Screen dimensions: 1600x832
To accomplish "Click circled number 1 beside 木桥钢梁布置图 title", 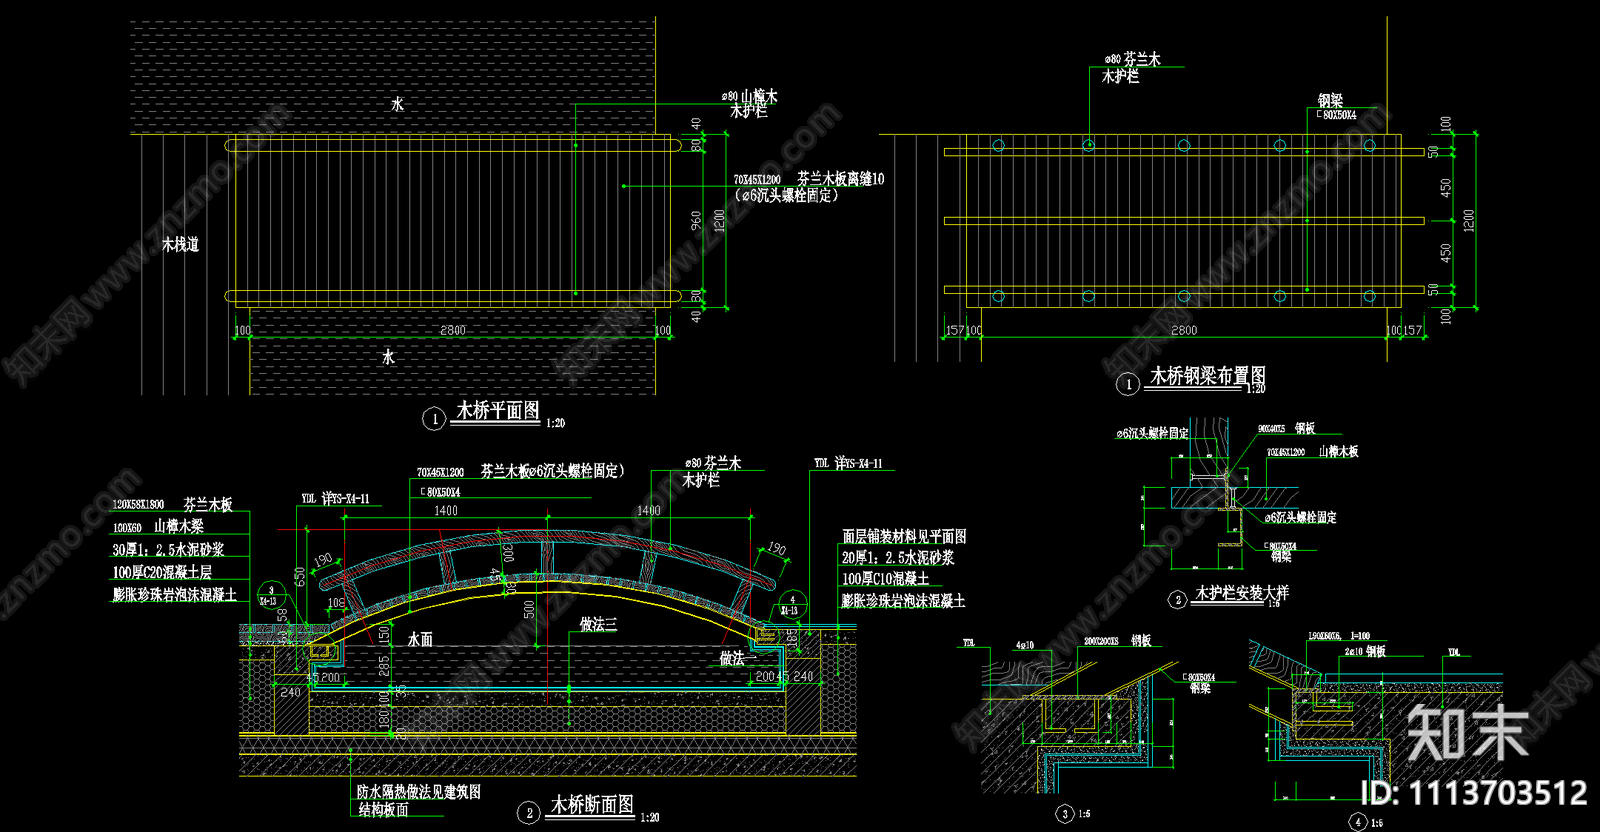I will pos(1128,384).
